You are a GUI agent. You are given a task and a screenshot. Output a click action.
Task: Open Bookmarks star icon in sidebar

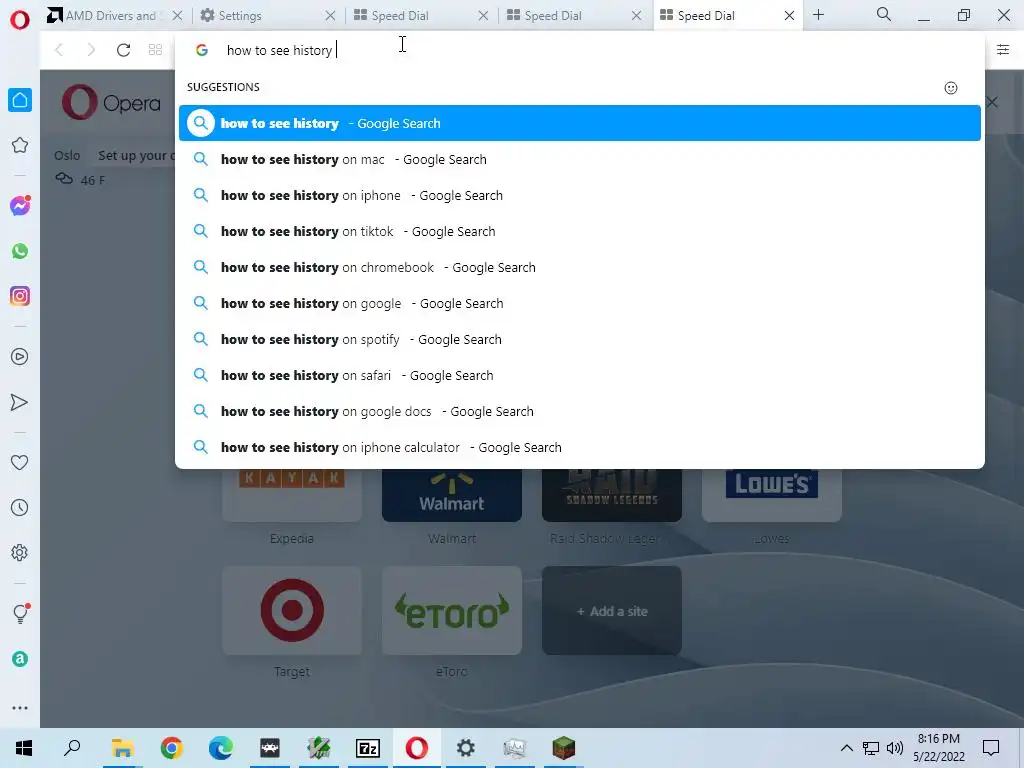point(20,145)
